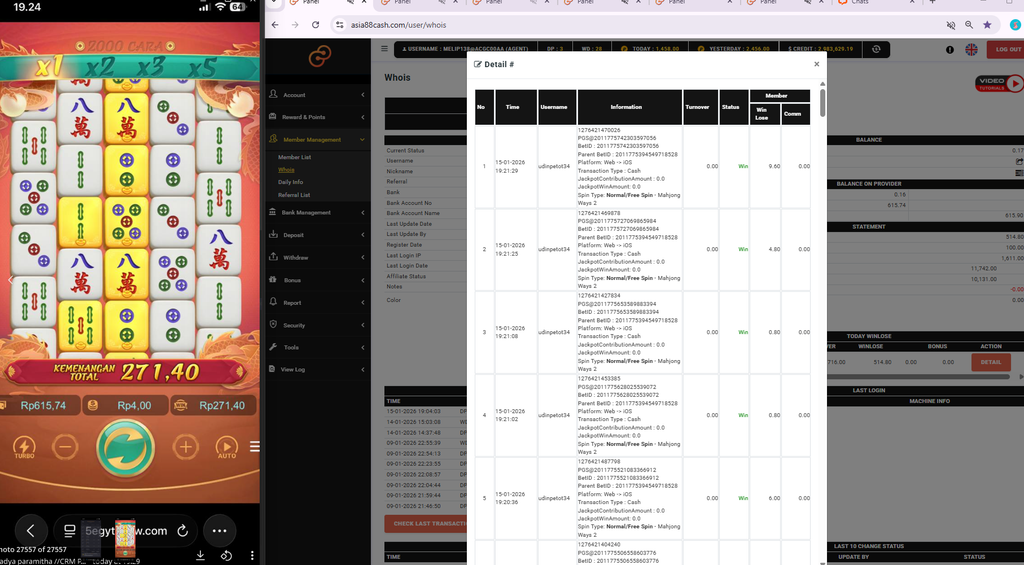1024x565 pixels.
Task: Start Auto spin in the slot game
Action: tap(227, 447)
